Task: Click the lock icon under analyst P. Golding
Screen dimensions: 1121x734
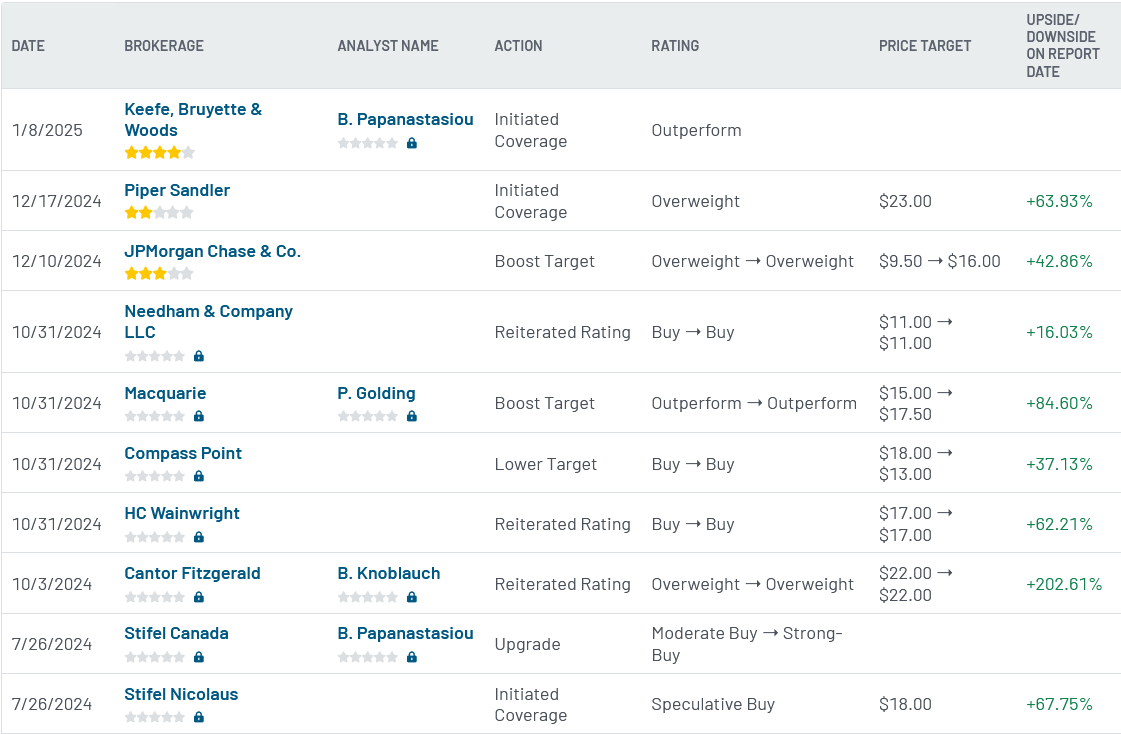Action: (412, 416)
